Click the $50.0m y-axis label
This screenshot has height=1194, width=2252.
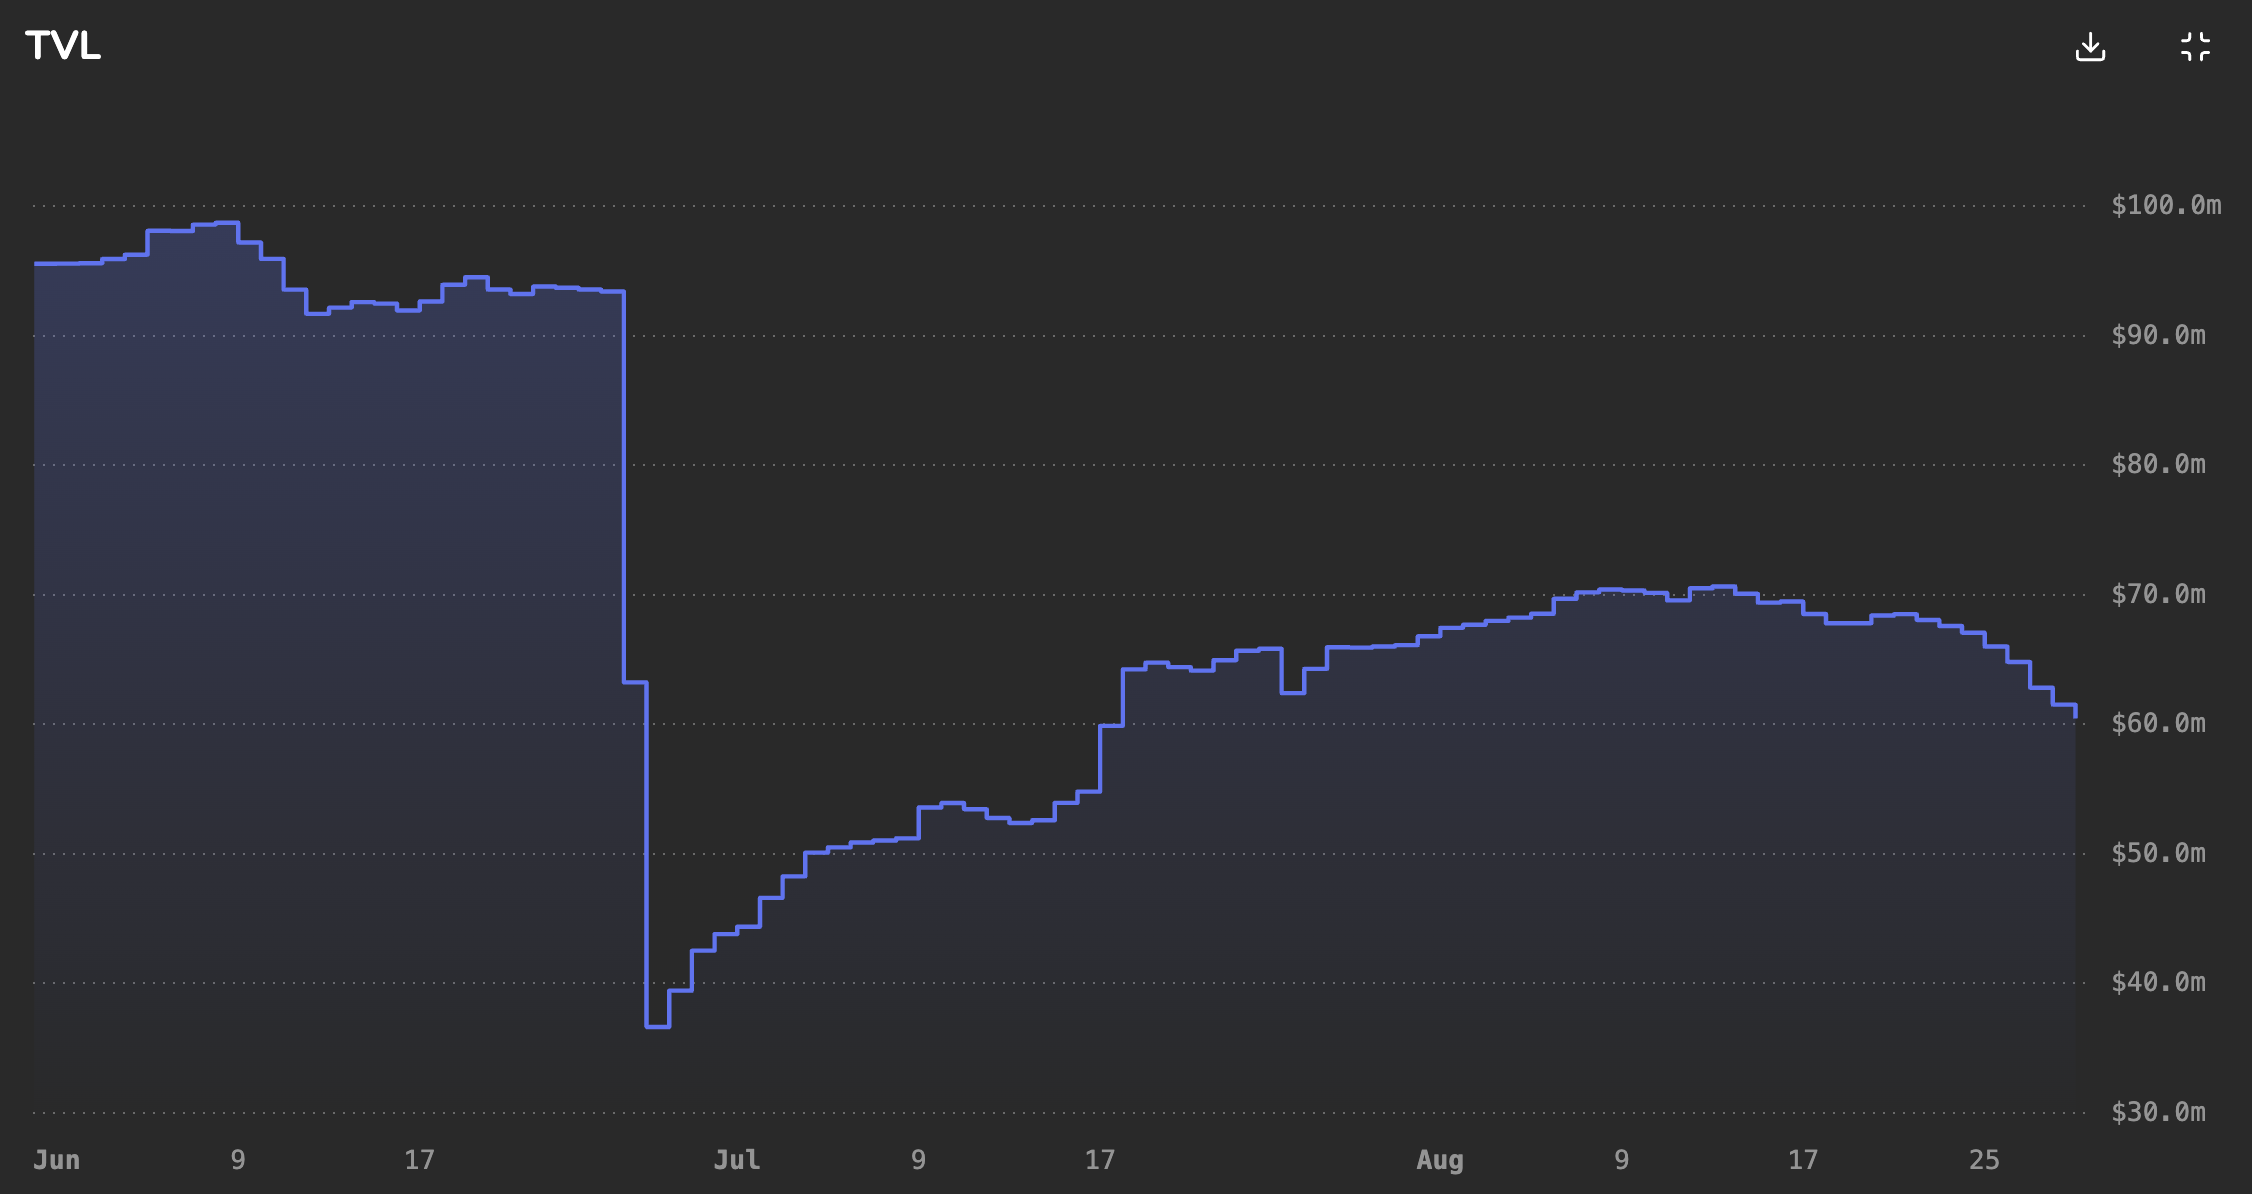tap(2157, 853)
